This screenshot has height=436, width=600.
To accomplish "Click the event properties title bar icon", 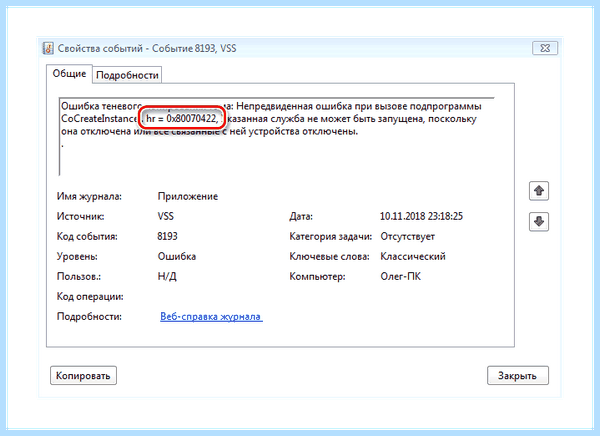I will [x=48, y=48].
